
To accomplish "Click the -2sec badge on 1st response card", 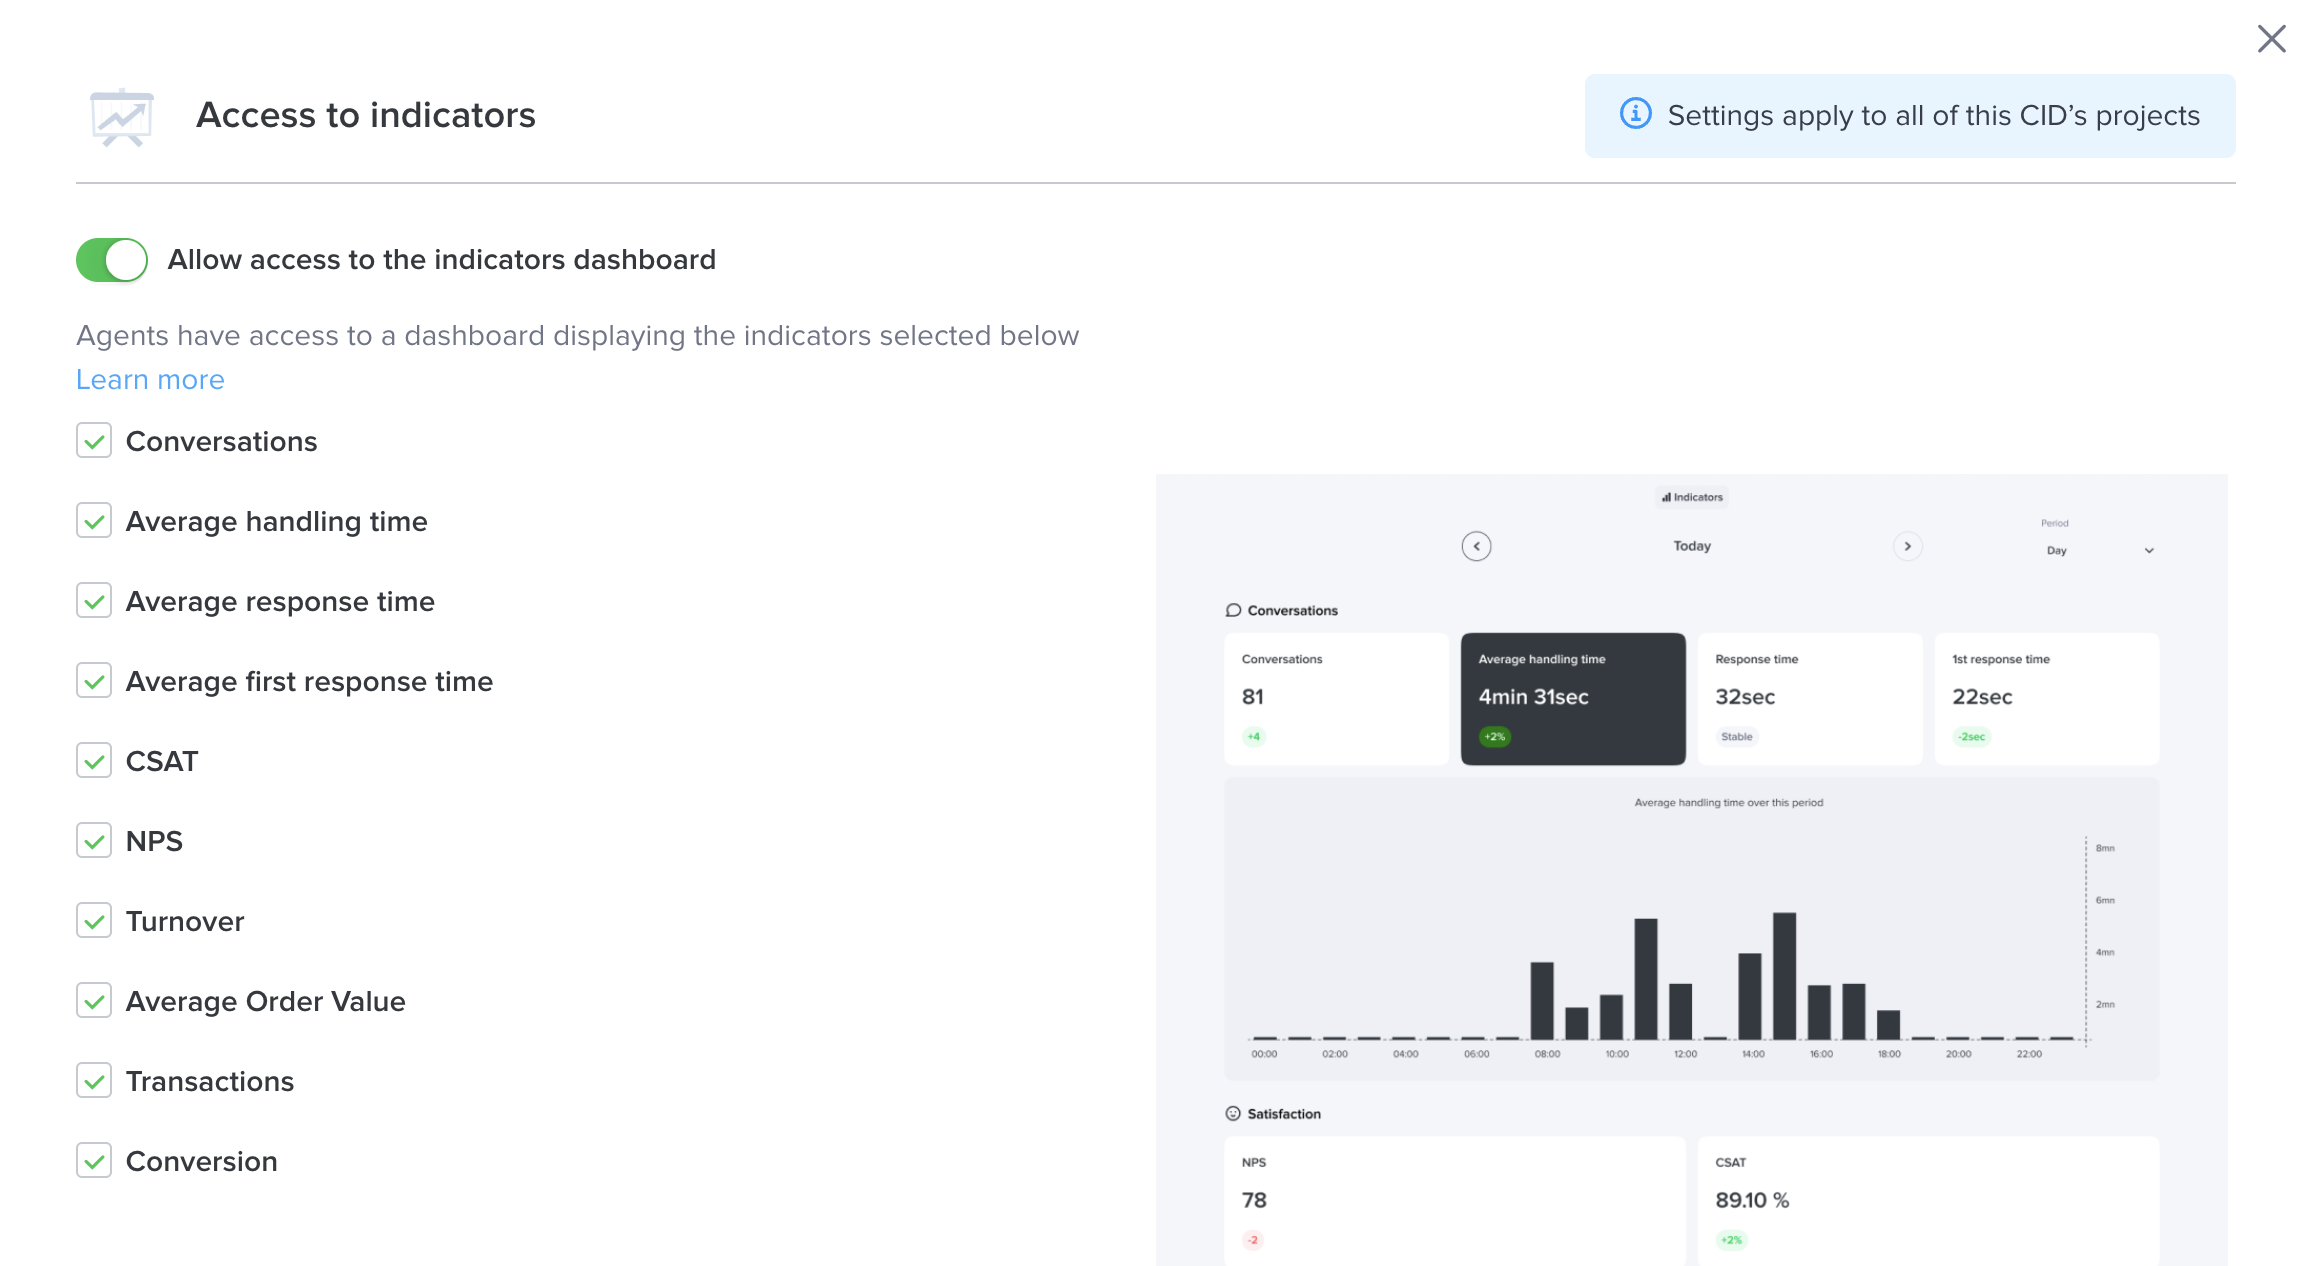I will 1971,737.
